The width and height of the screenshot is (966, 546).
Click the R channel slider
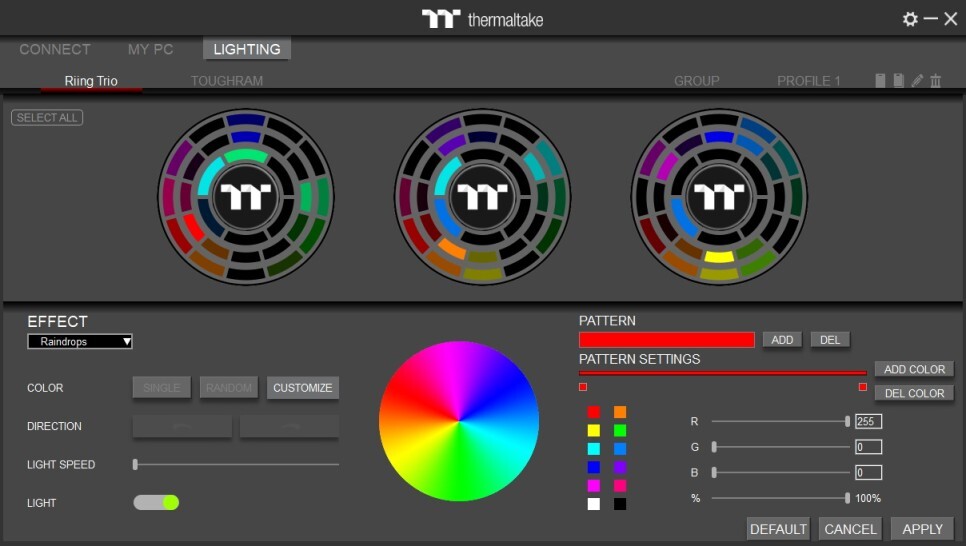[x=781, y=422]
